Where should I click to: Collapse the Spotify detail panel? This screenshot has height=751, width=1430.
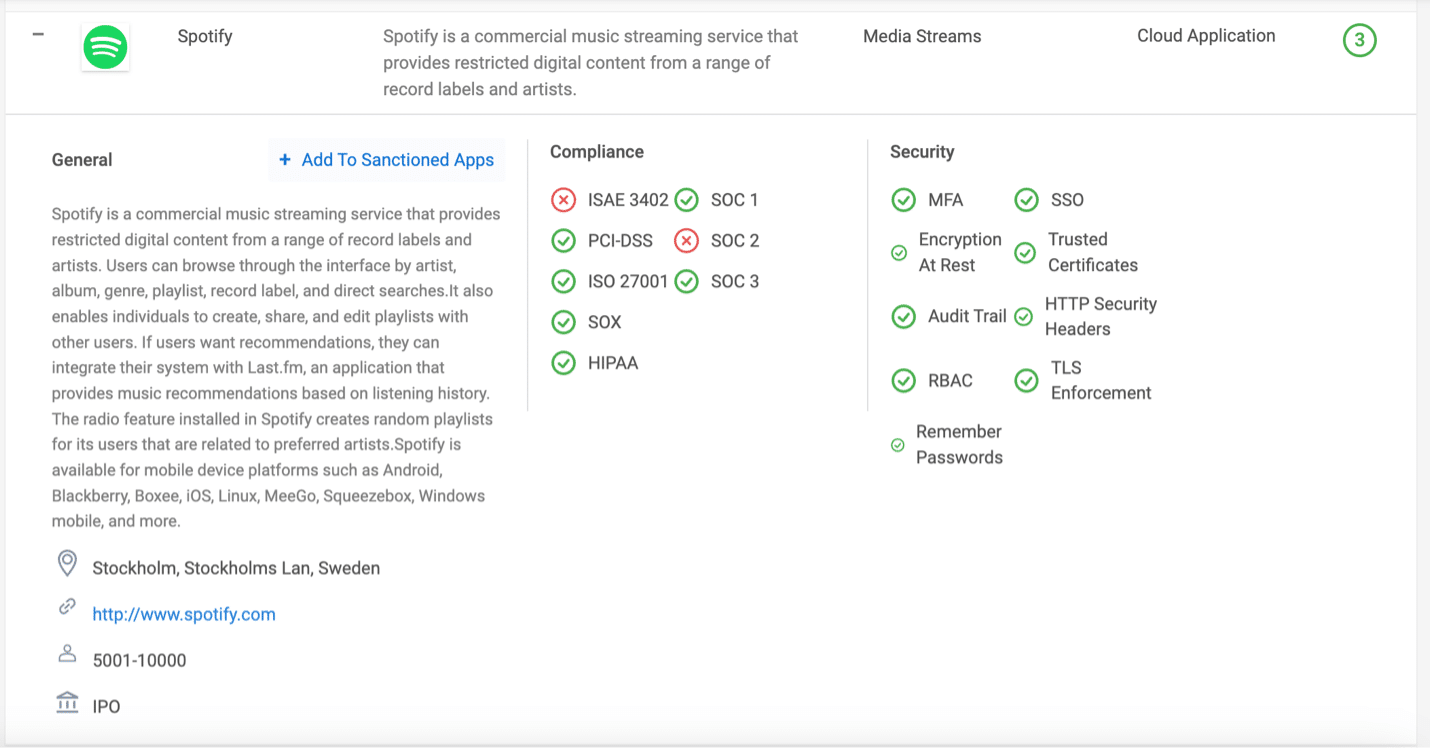pyautogui.click(x=38, y=34)
